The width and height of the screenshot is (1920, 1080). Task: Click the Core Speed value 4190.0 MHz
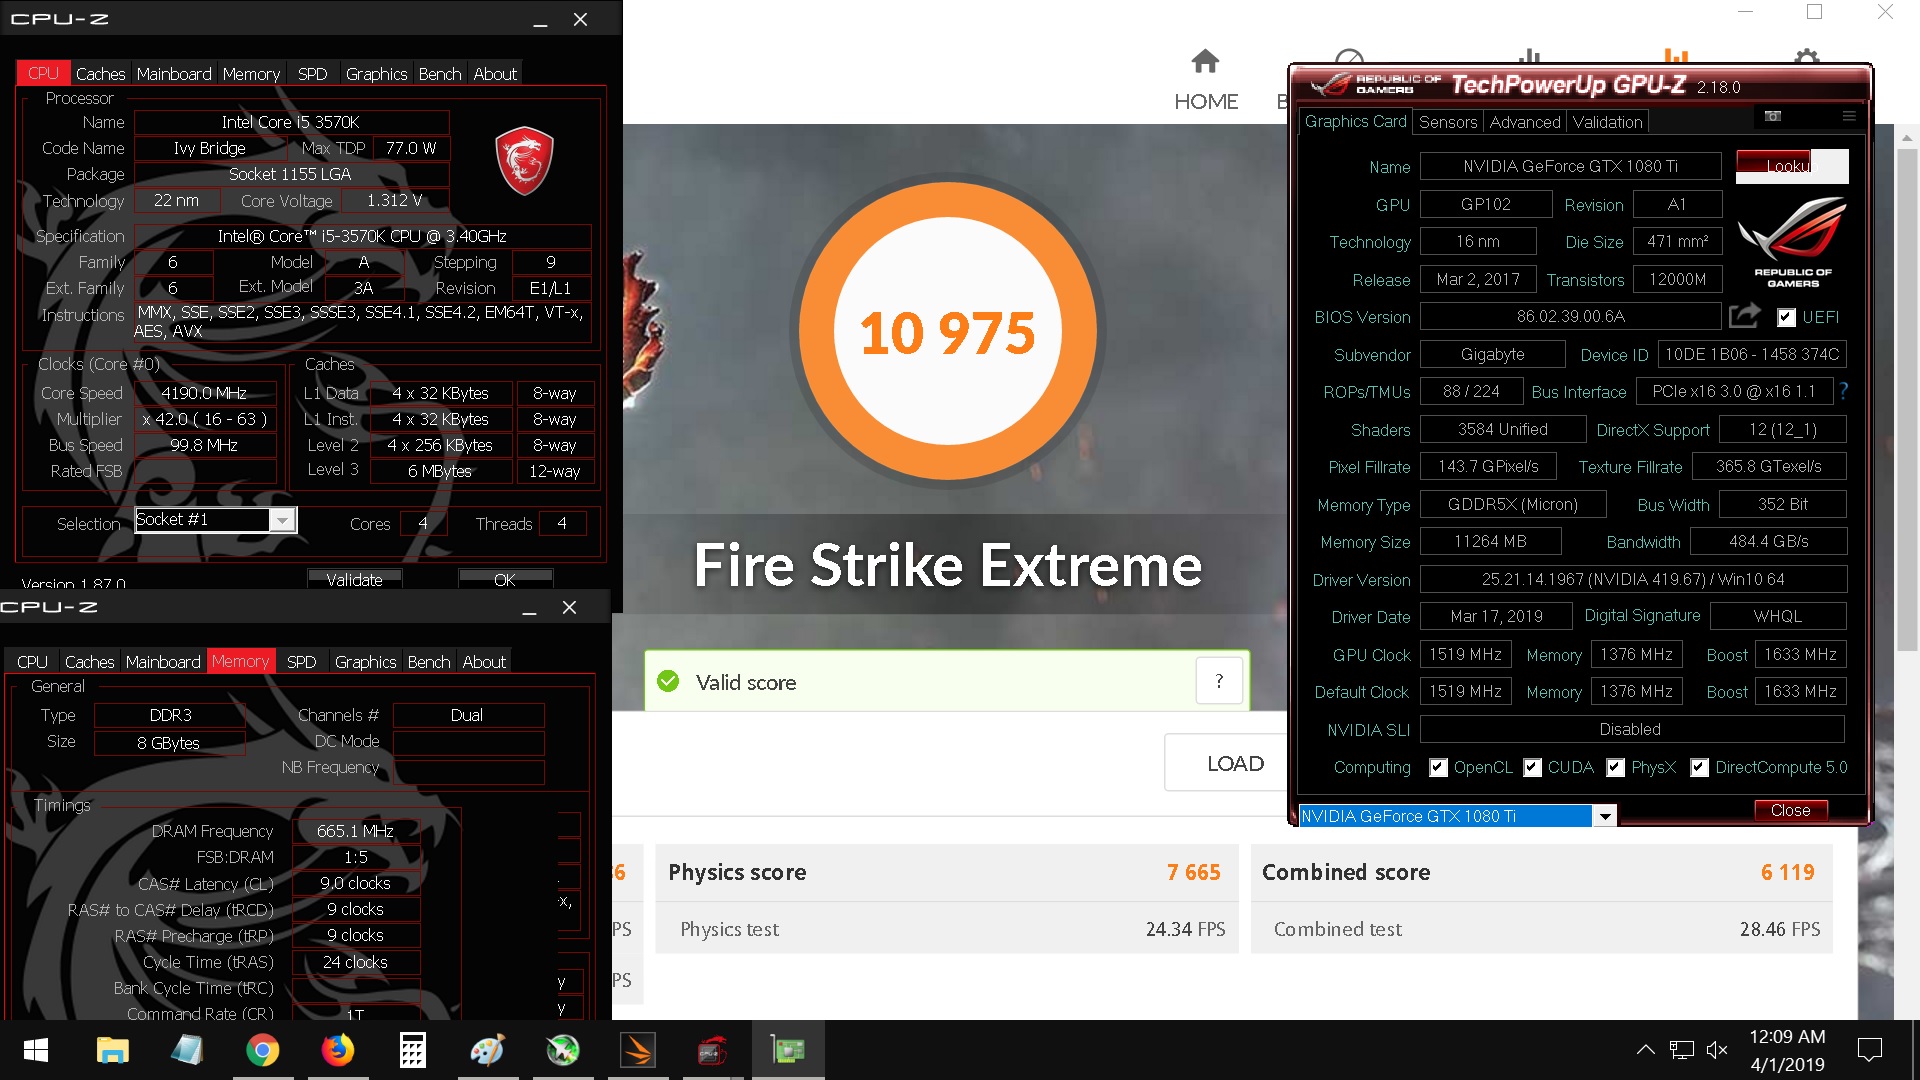tap(204, 393)
